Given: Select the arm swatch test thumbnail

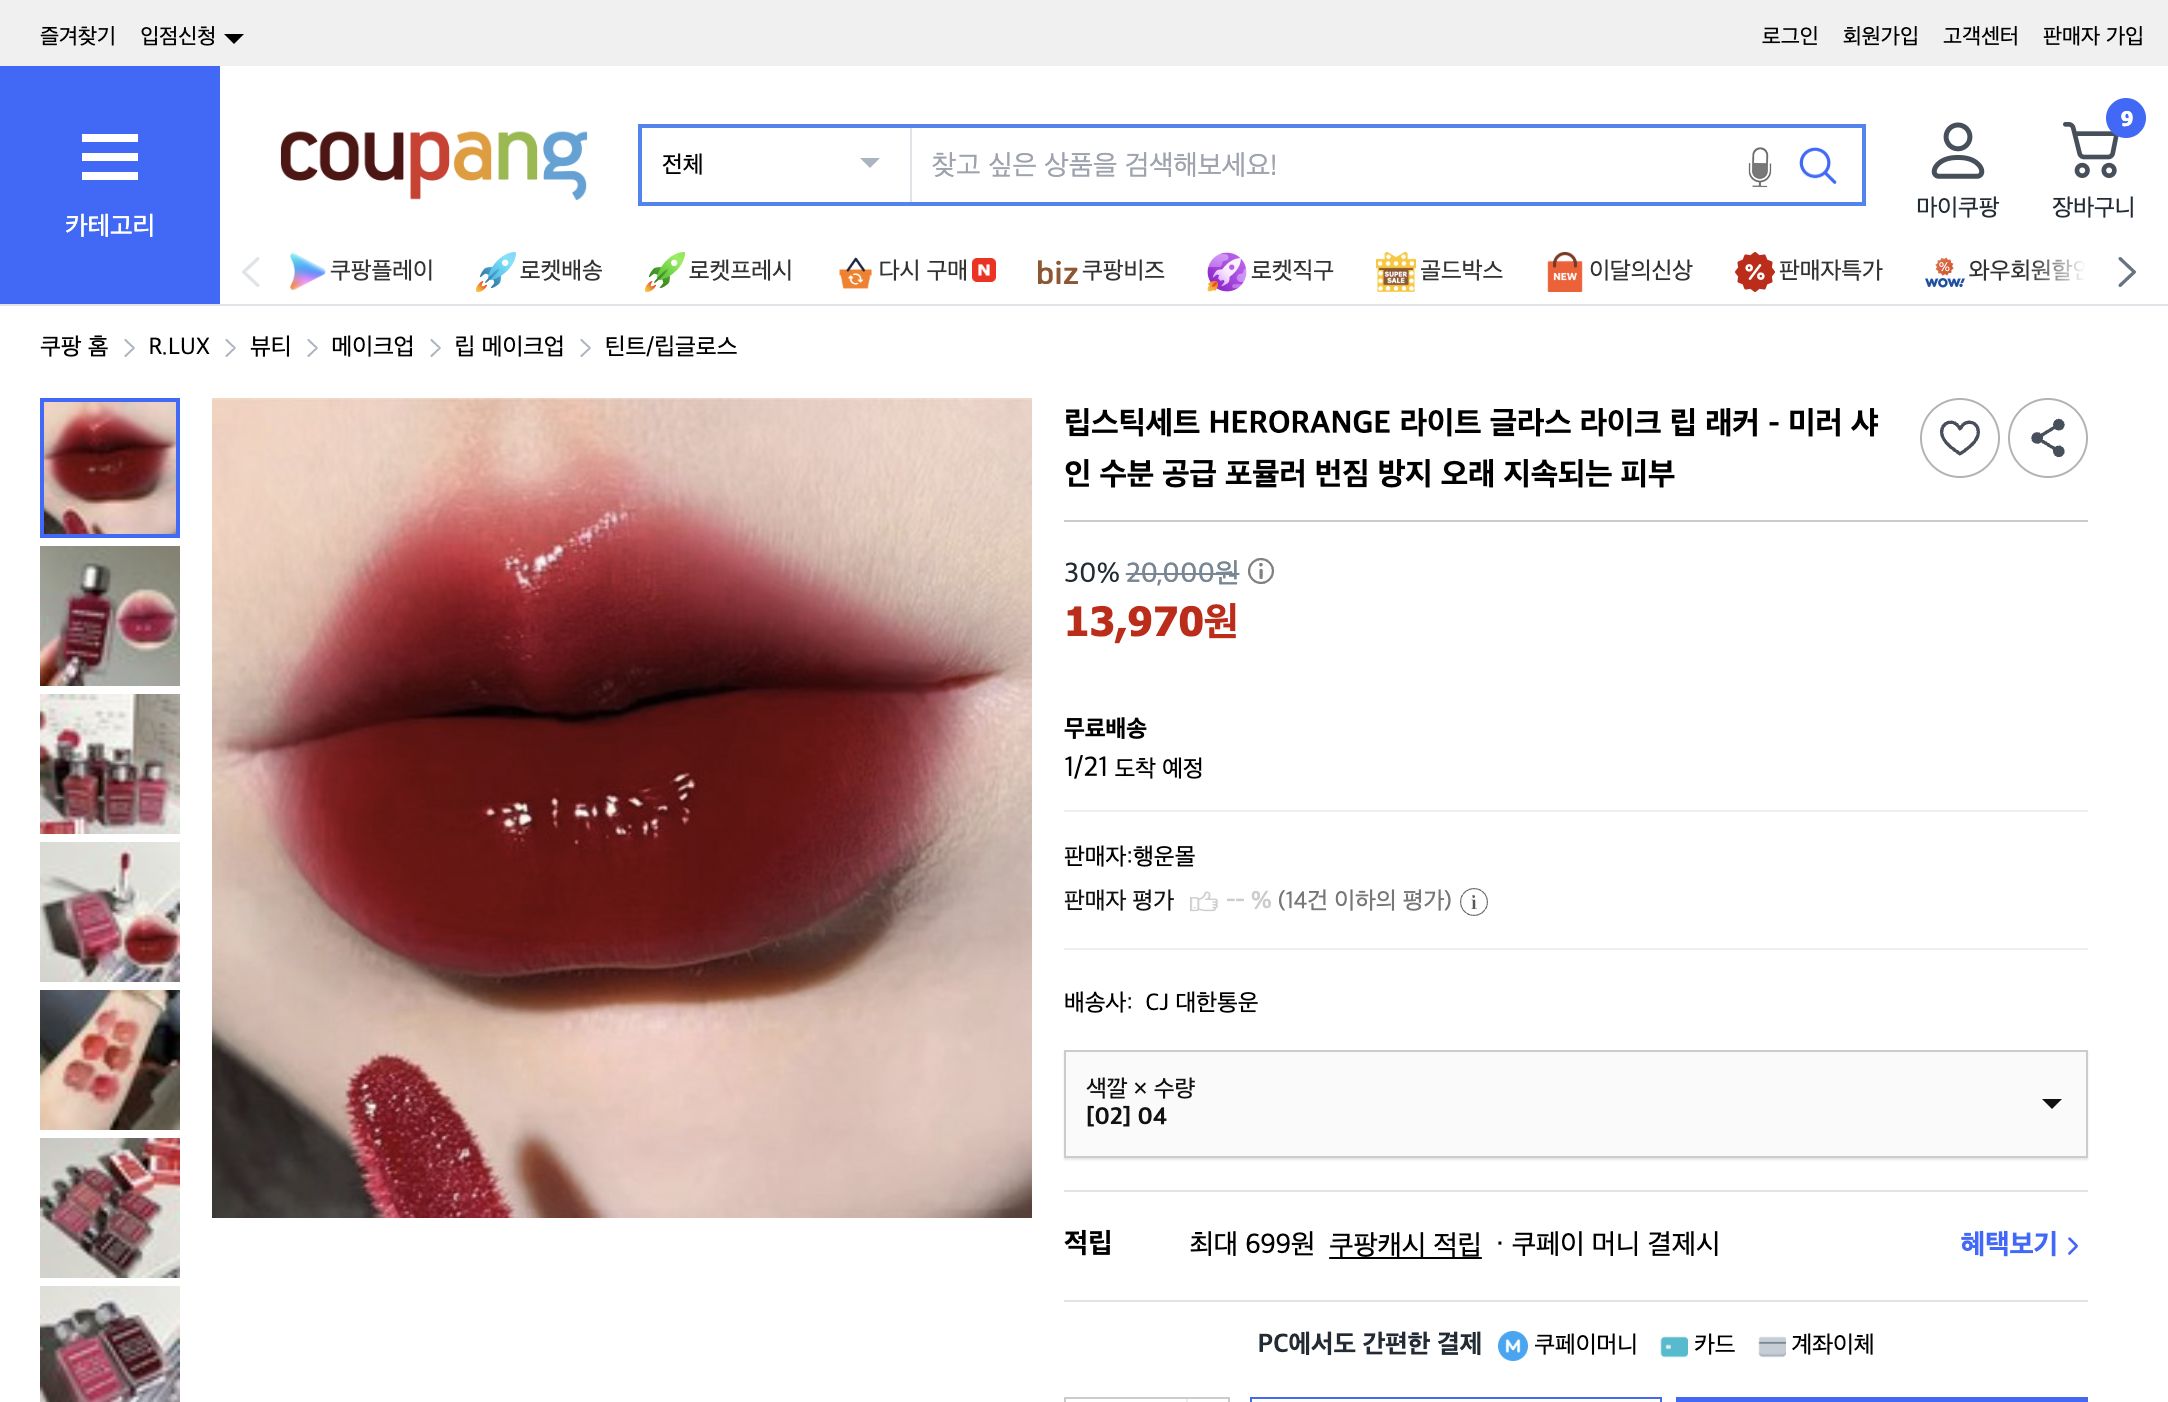Looking at the screenshot, I should 109,1059.
